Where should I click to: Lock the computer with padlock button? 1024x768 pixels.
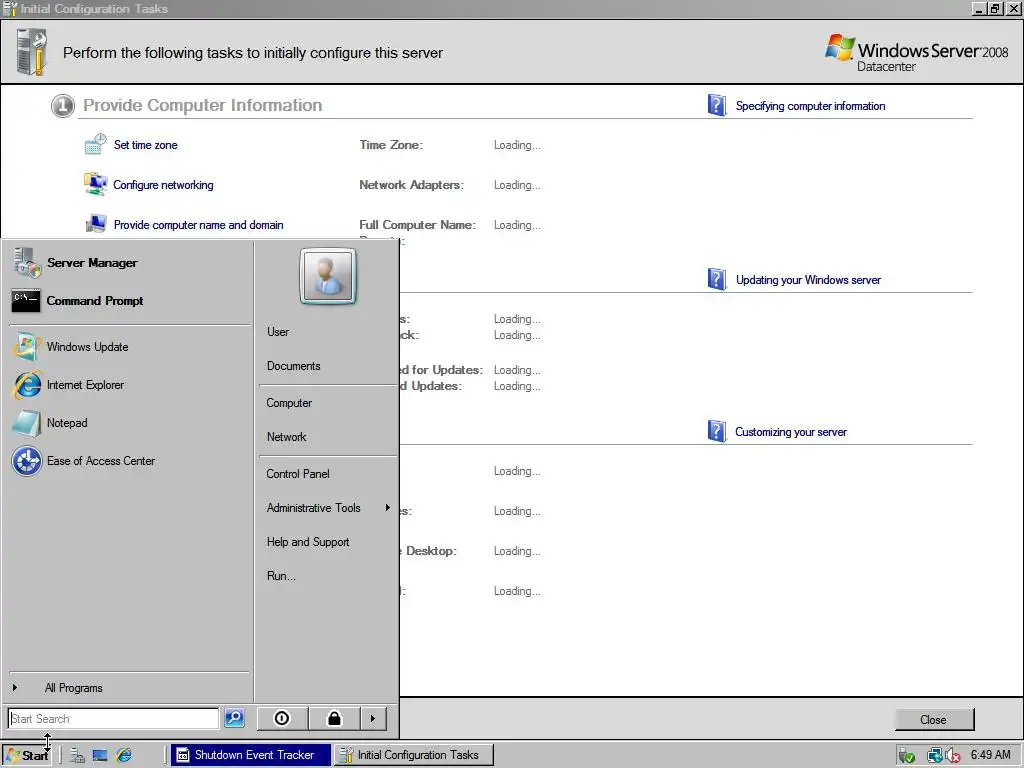(334, 718)
